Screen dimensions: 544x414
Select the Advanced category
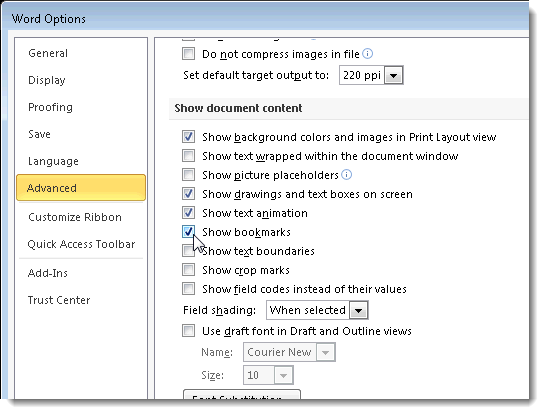click(x=81, y=188)
